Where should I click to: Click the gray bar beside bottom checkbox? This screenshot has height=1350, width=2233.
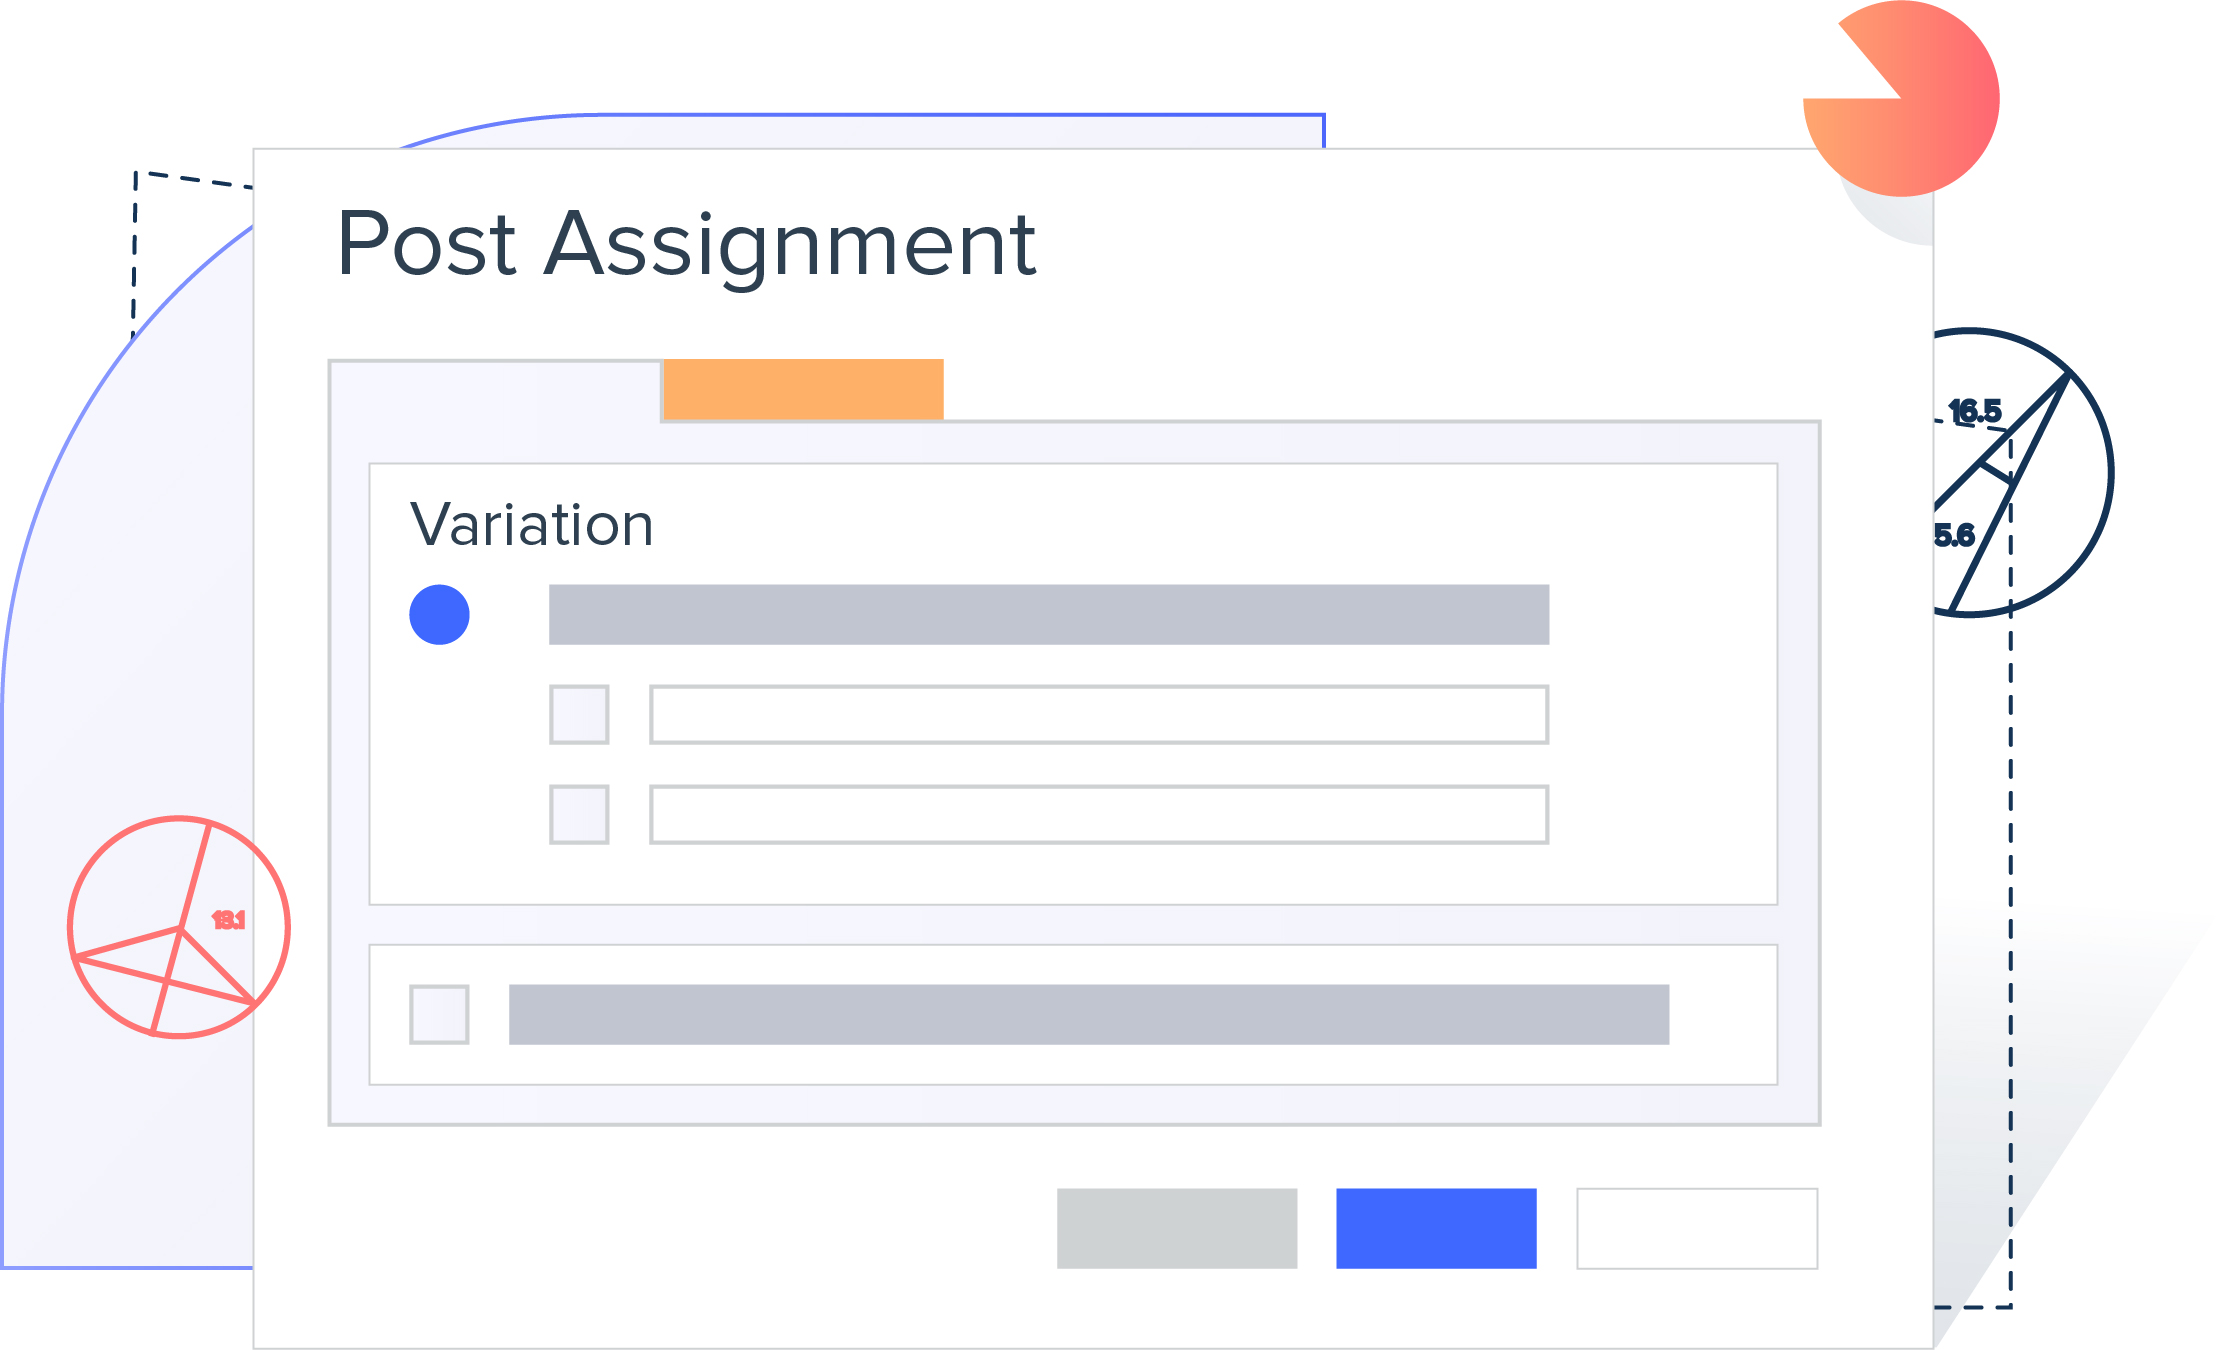(1089, 1014)
